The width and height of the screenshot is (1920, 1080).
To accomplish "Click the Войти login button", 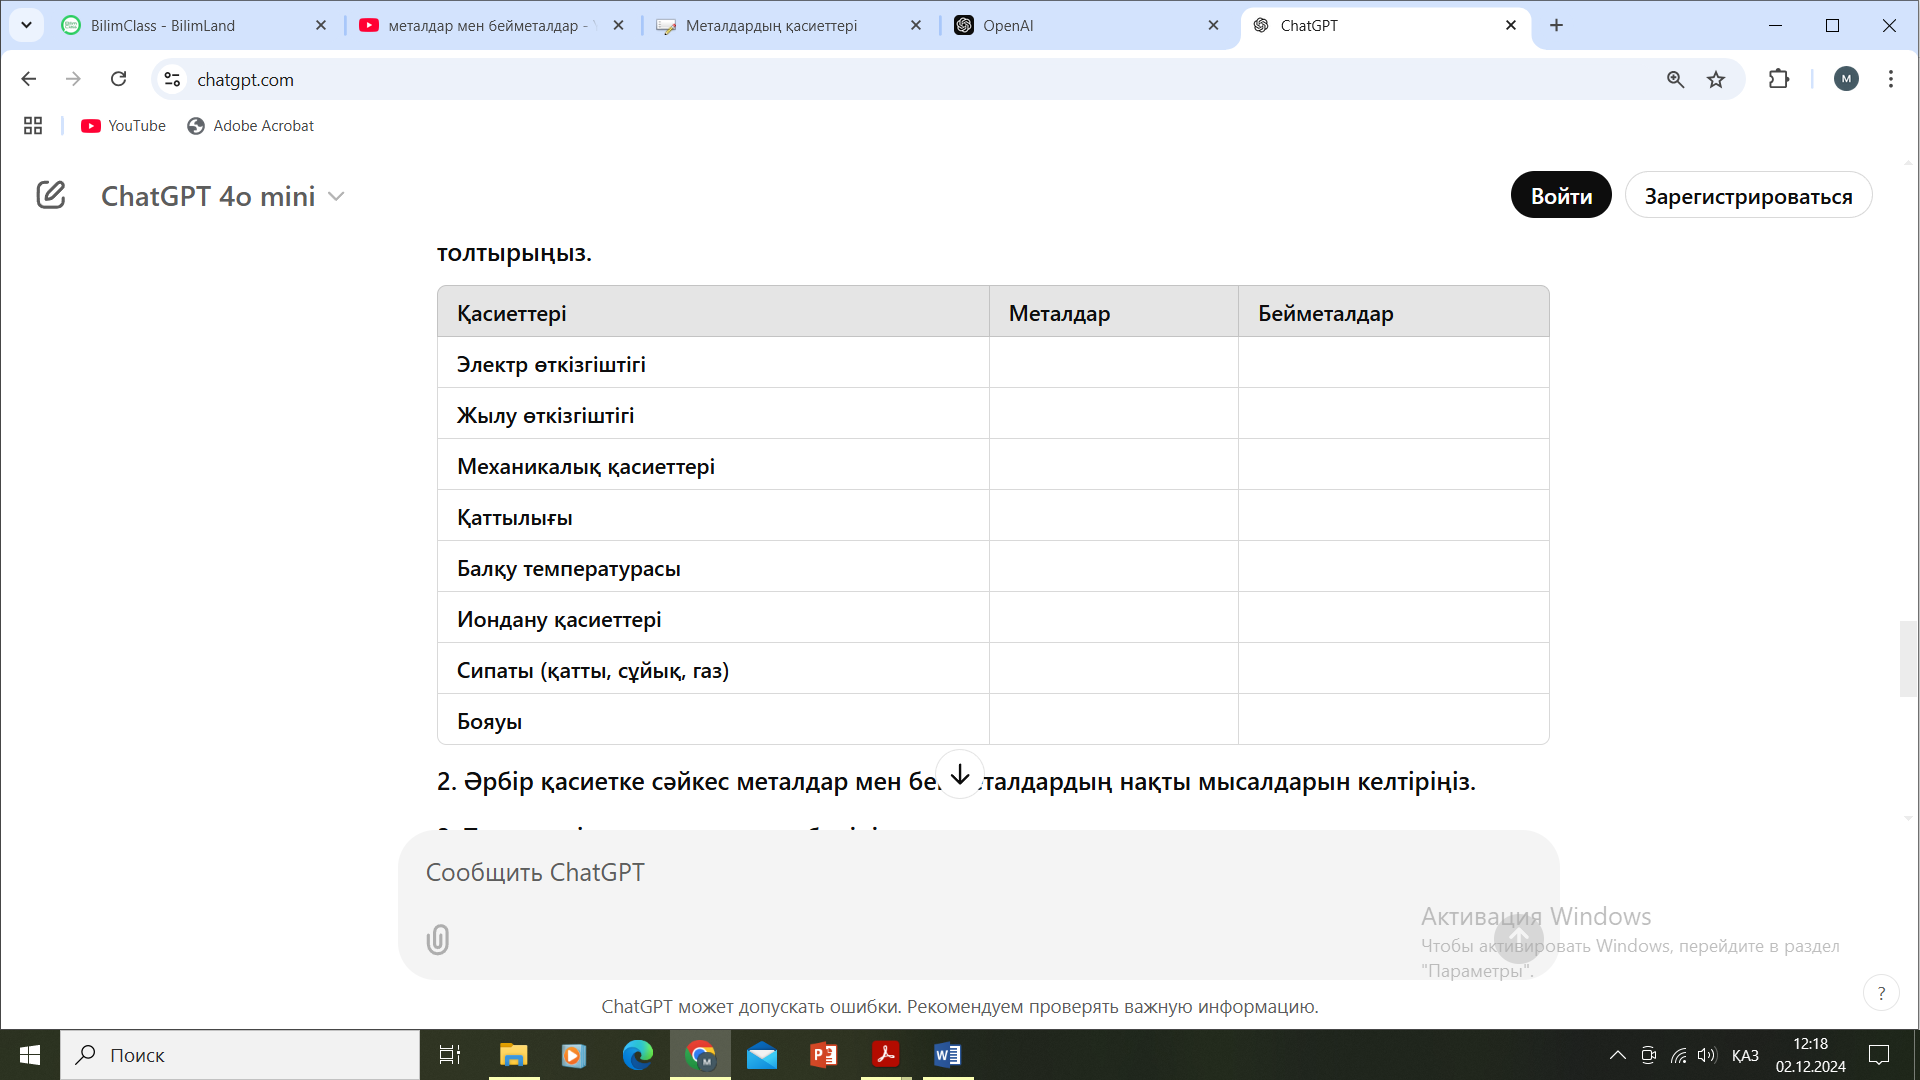I will pyautogui.click(x=1560, y=196).
